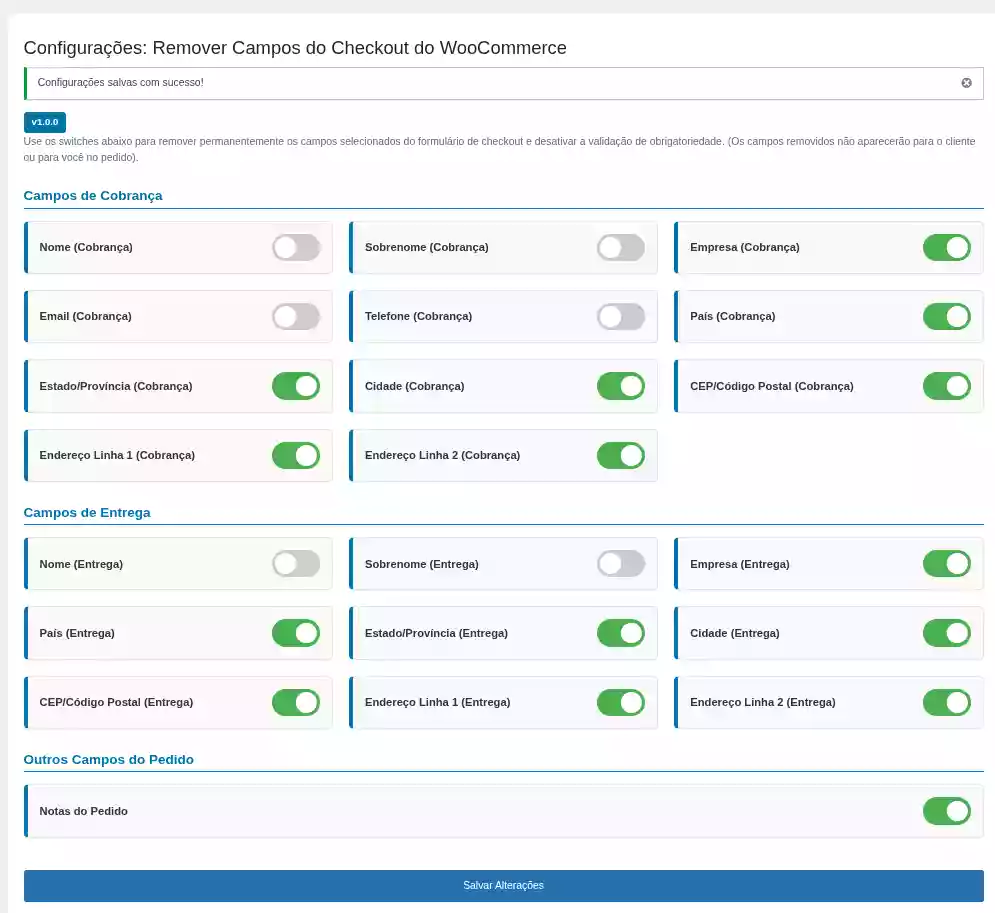This screenshot has width=995, height=913.
Task: Turn off Endereço Linha 1 (Cobrança)
Action: (296, 456)
